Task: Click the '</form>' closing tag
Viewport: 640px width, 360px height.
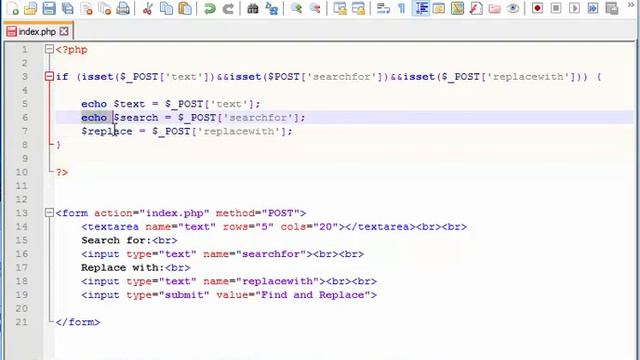Action: (78, 322)
